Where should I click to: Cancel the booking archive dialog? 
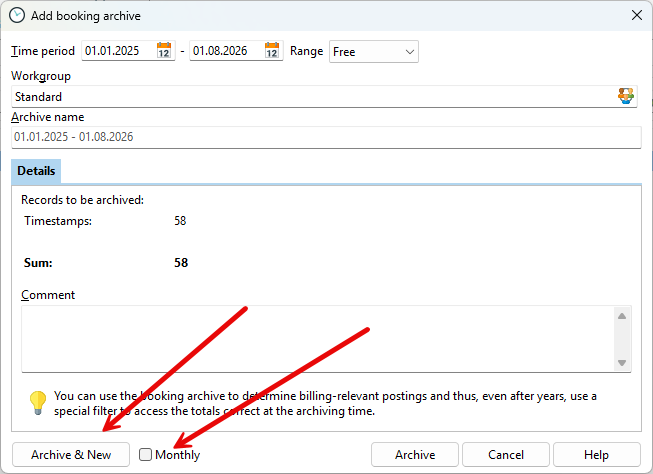tap(506, 455)
